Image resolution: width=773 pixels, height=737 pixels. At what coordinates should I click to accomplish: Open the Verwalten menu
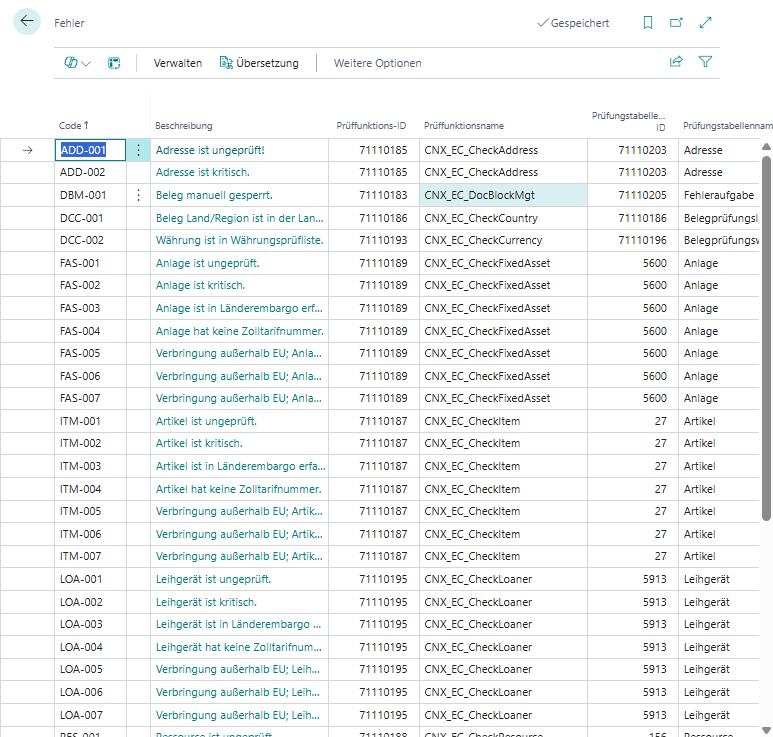[177, 63]
